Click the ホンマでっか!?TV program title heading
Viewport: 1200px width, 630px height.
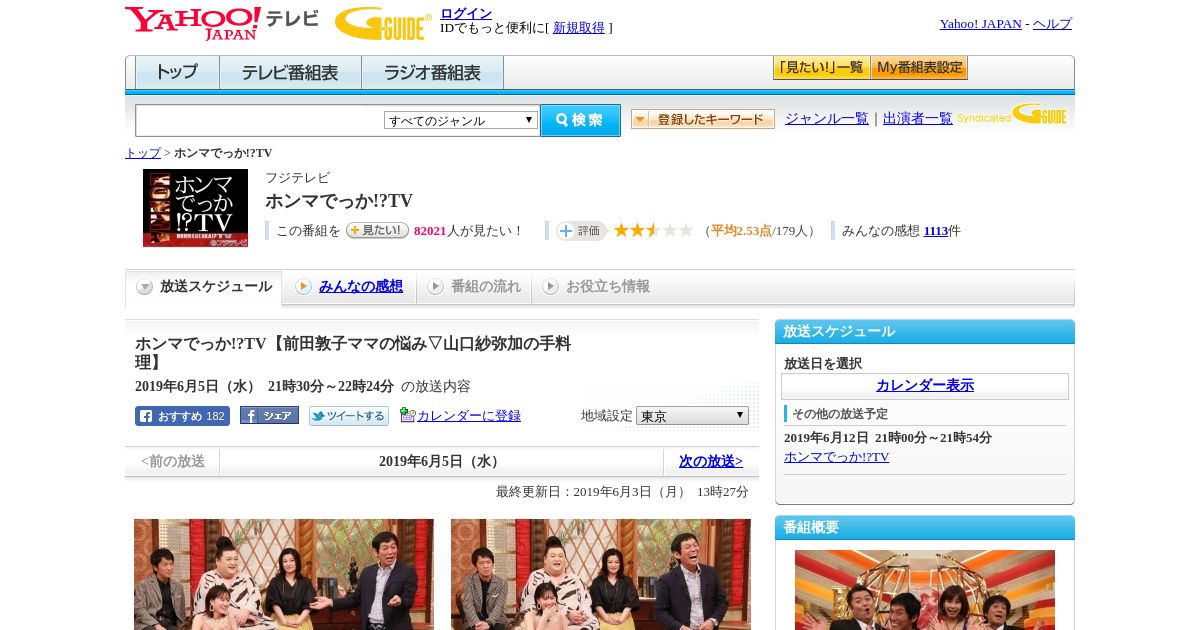click(339, 201)
